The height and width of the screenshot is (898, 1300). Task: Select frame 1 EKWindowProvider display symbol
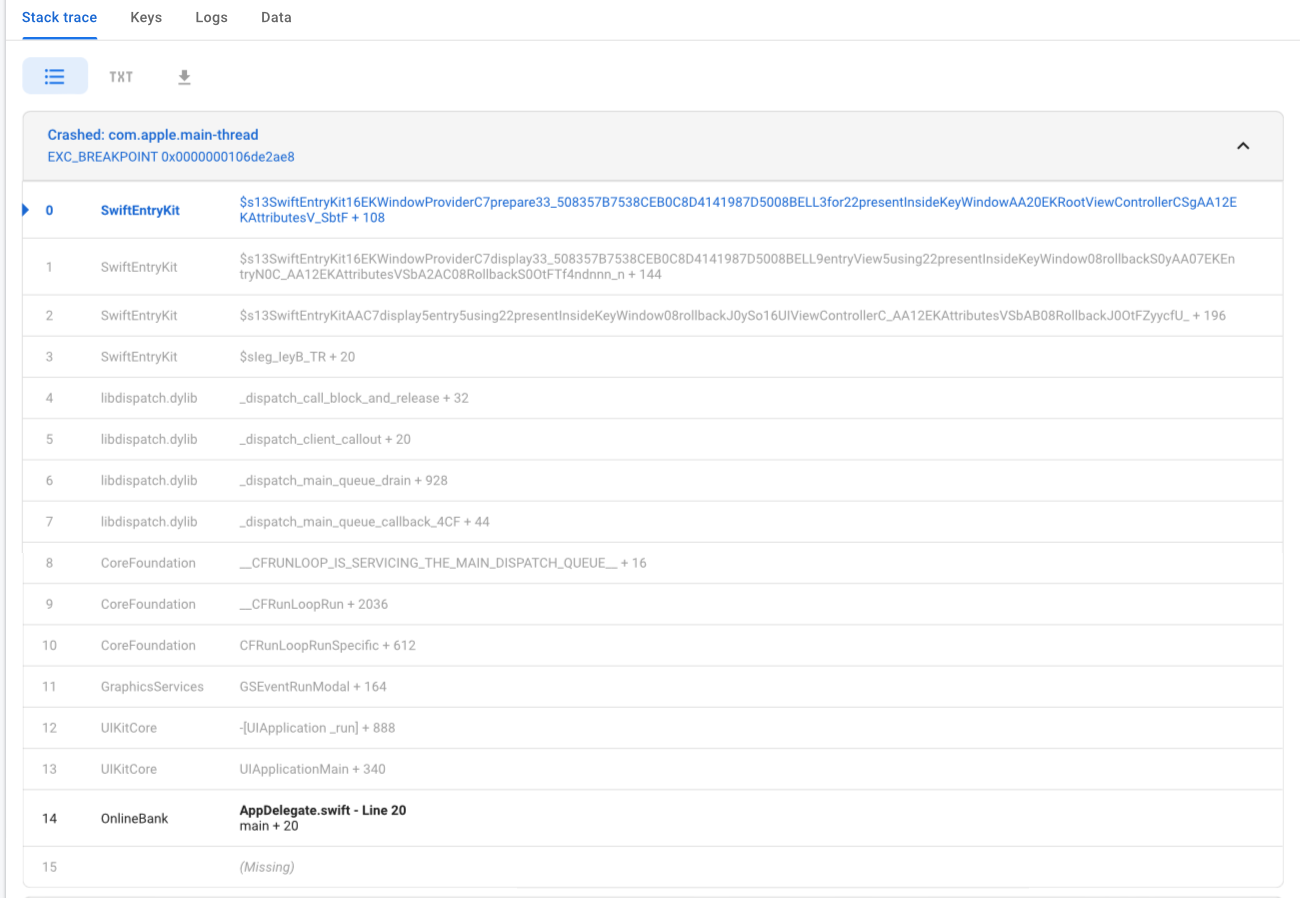(737, 267)
